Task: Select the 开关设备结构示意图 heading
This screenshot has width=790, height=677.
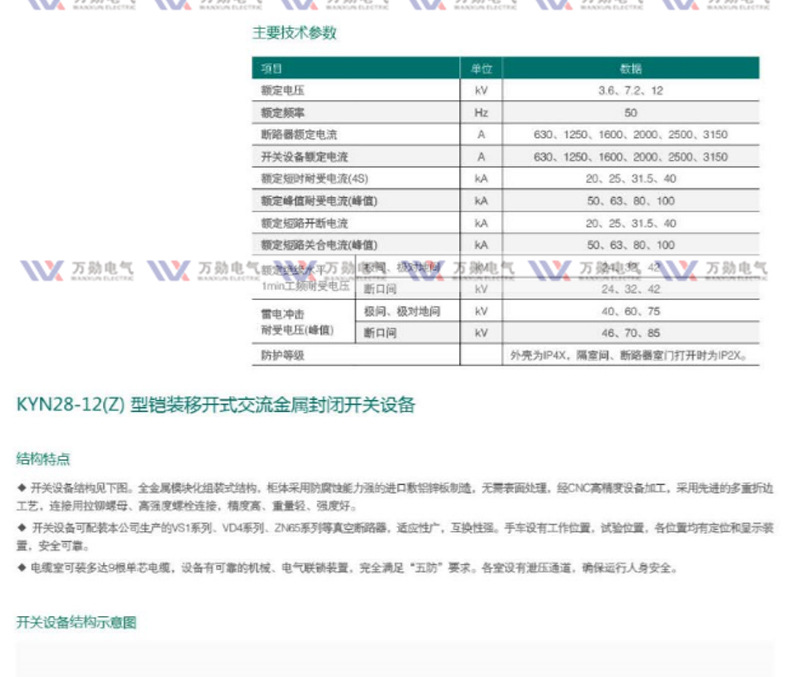Action: click(x=77, y=623)
